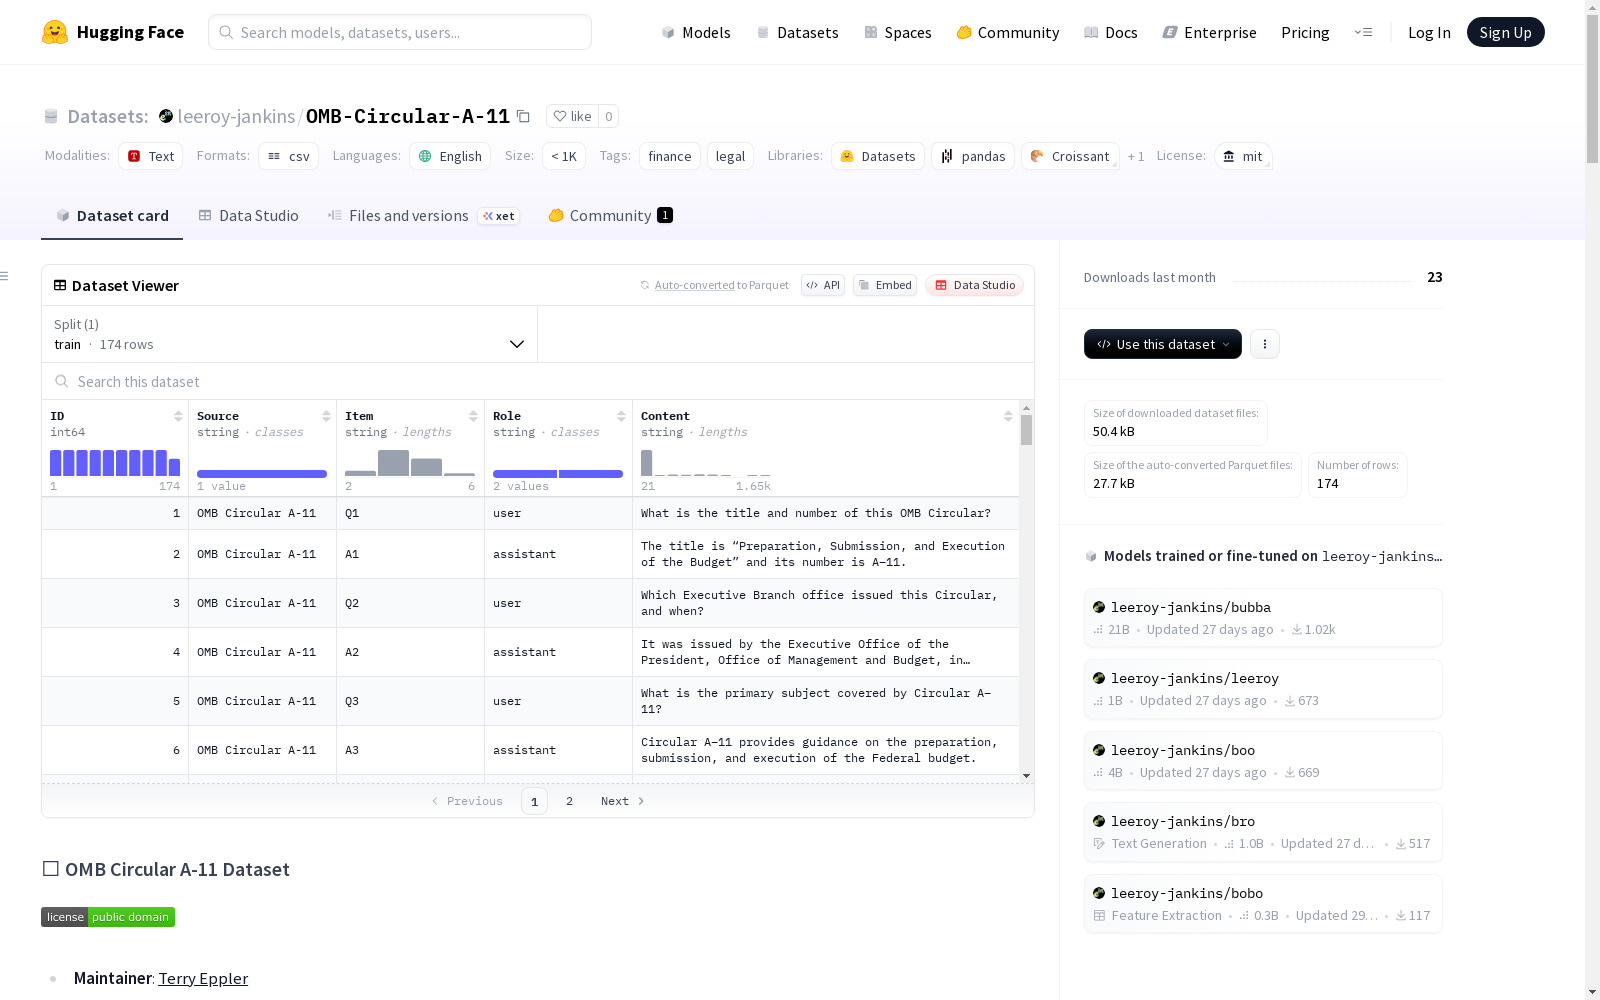The width and height of the screenshot is (1600, 1000).
Task: Show the +1 additional libraries
Action: click(1136, 156)
